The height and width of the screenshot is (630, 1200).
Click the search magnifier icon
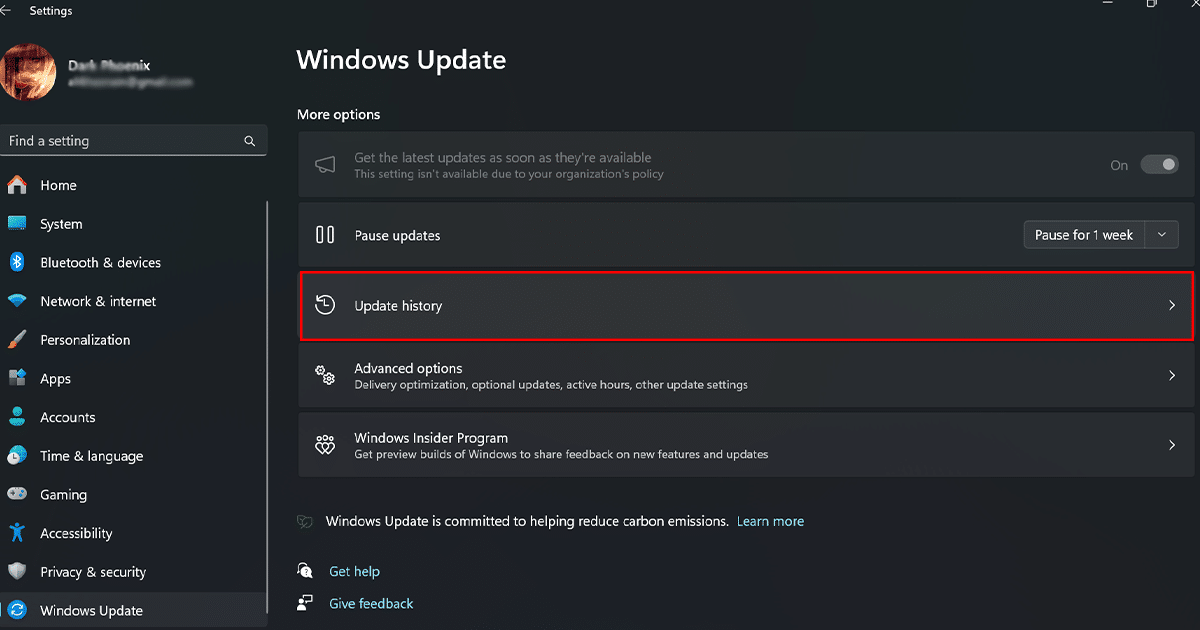(250, 141)
